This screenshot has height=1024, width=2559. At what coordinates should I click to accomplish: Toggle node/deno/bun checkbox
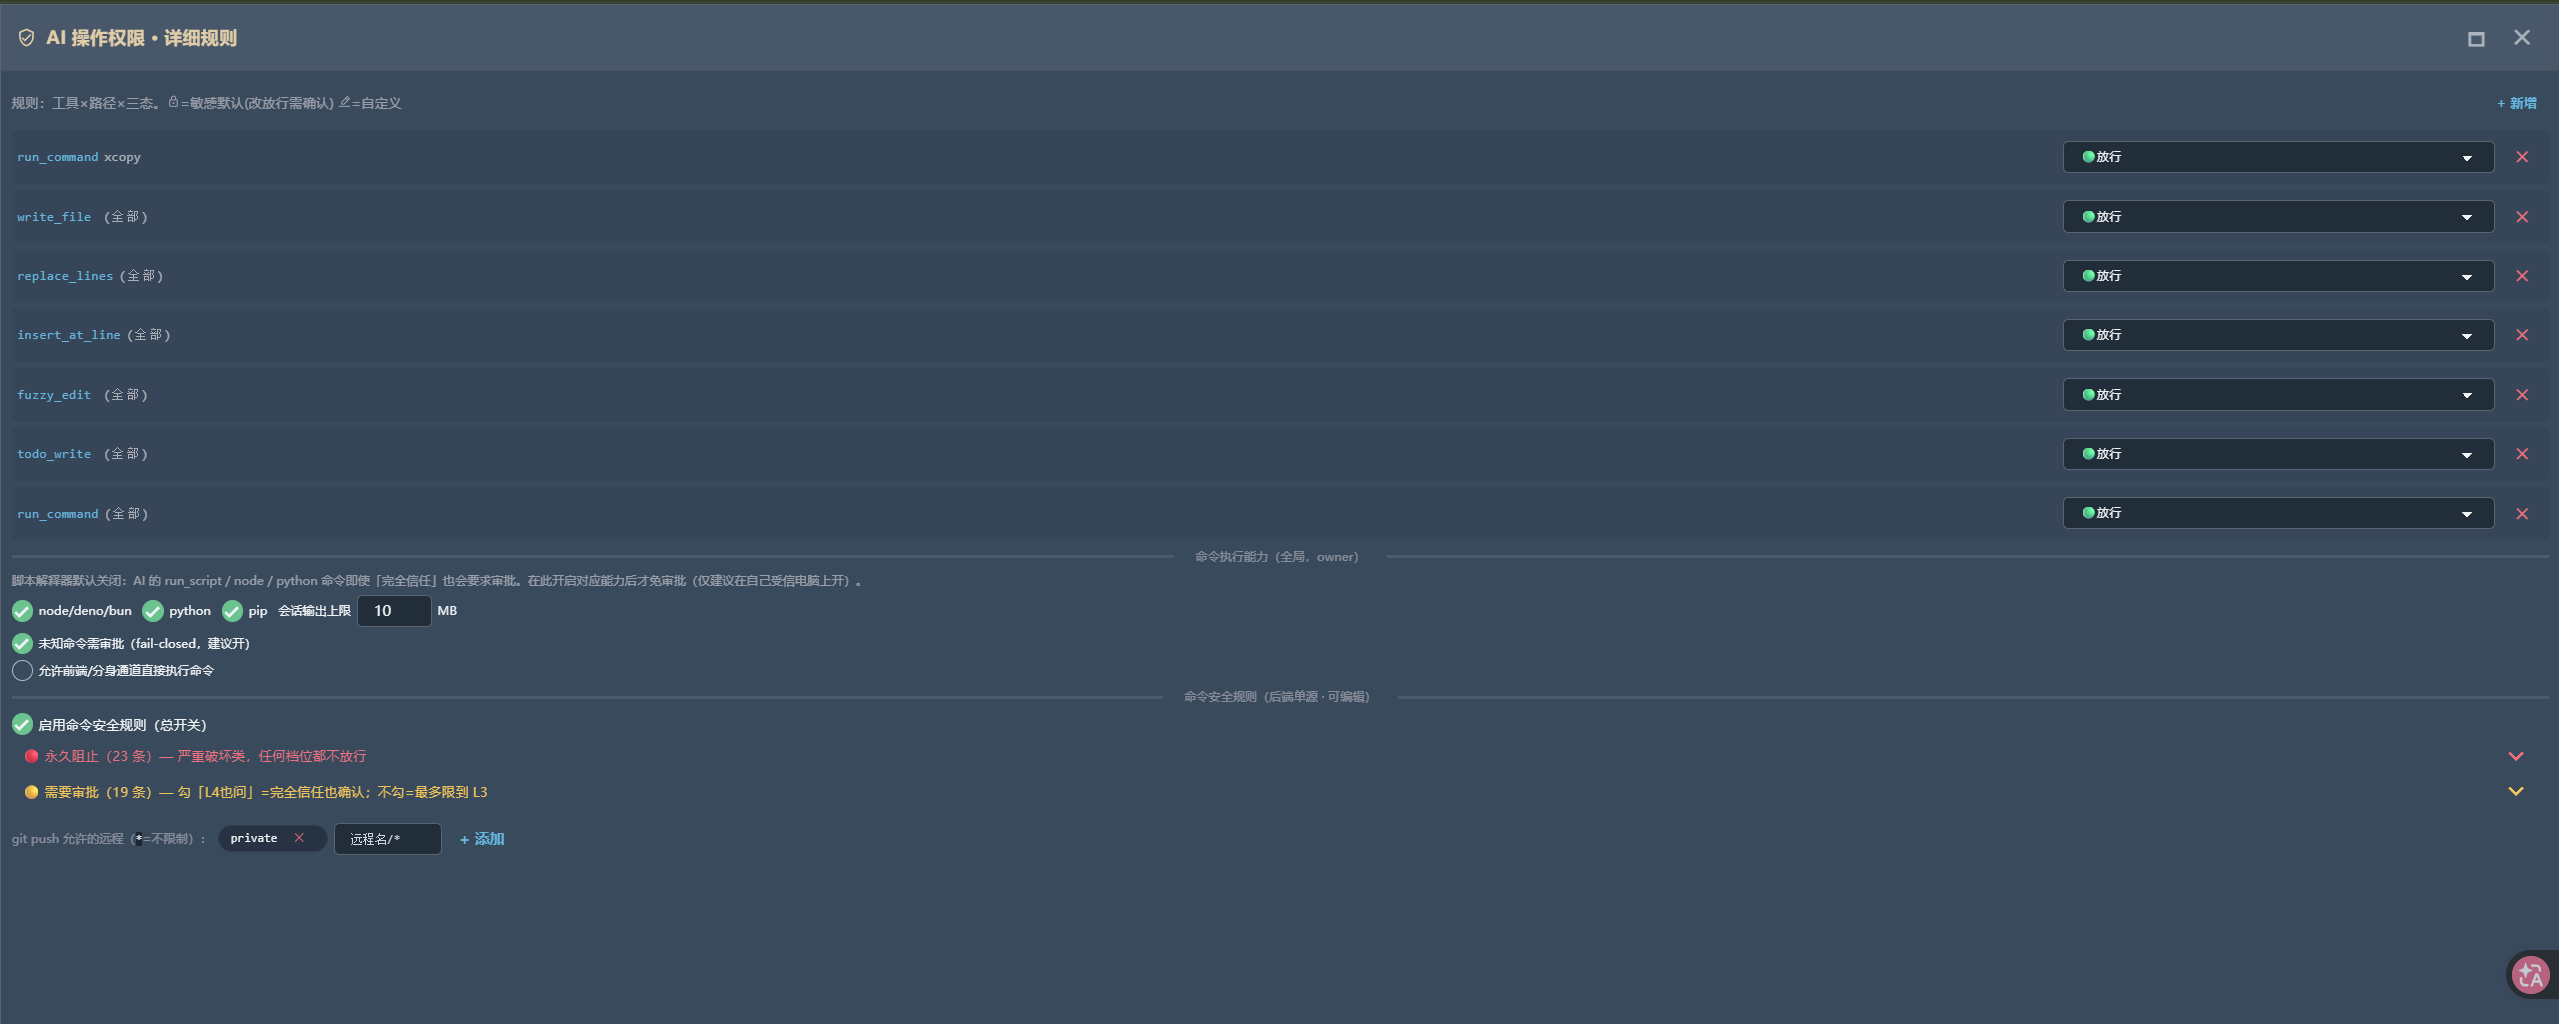click(22, 611)
